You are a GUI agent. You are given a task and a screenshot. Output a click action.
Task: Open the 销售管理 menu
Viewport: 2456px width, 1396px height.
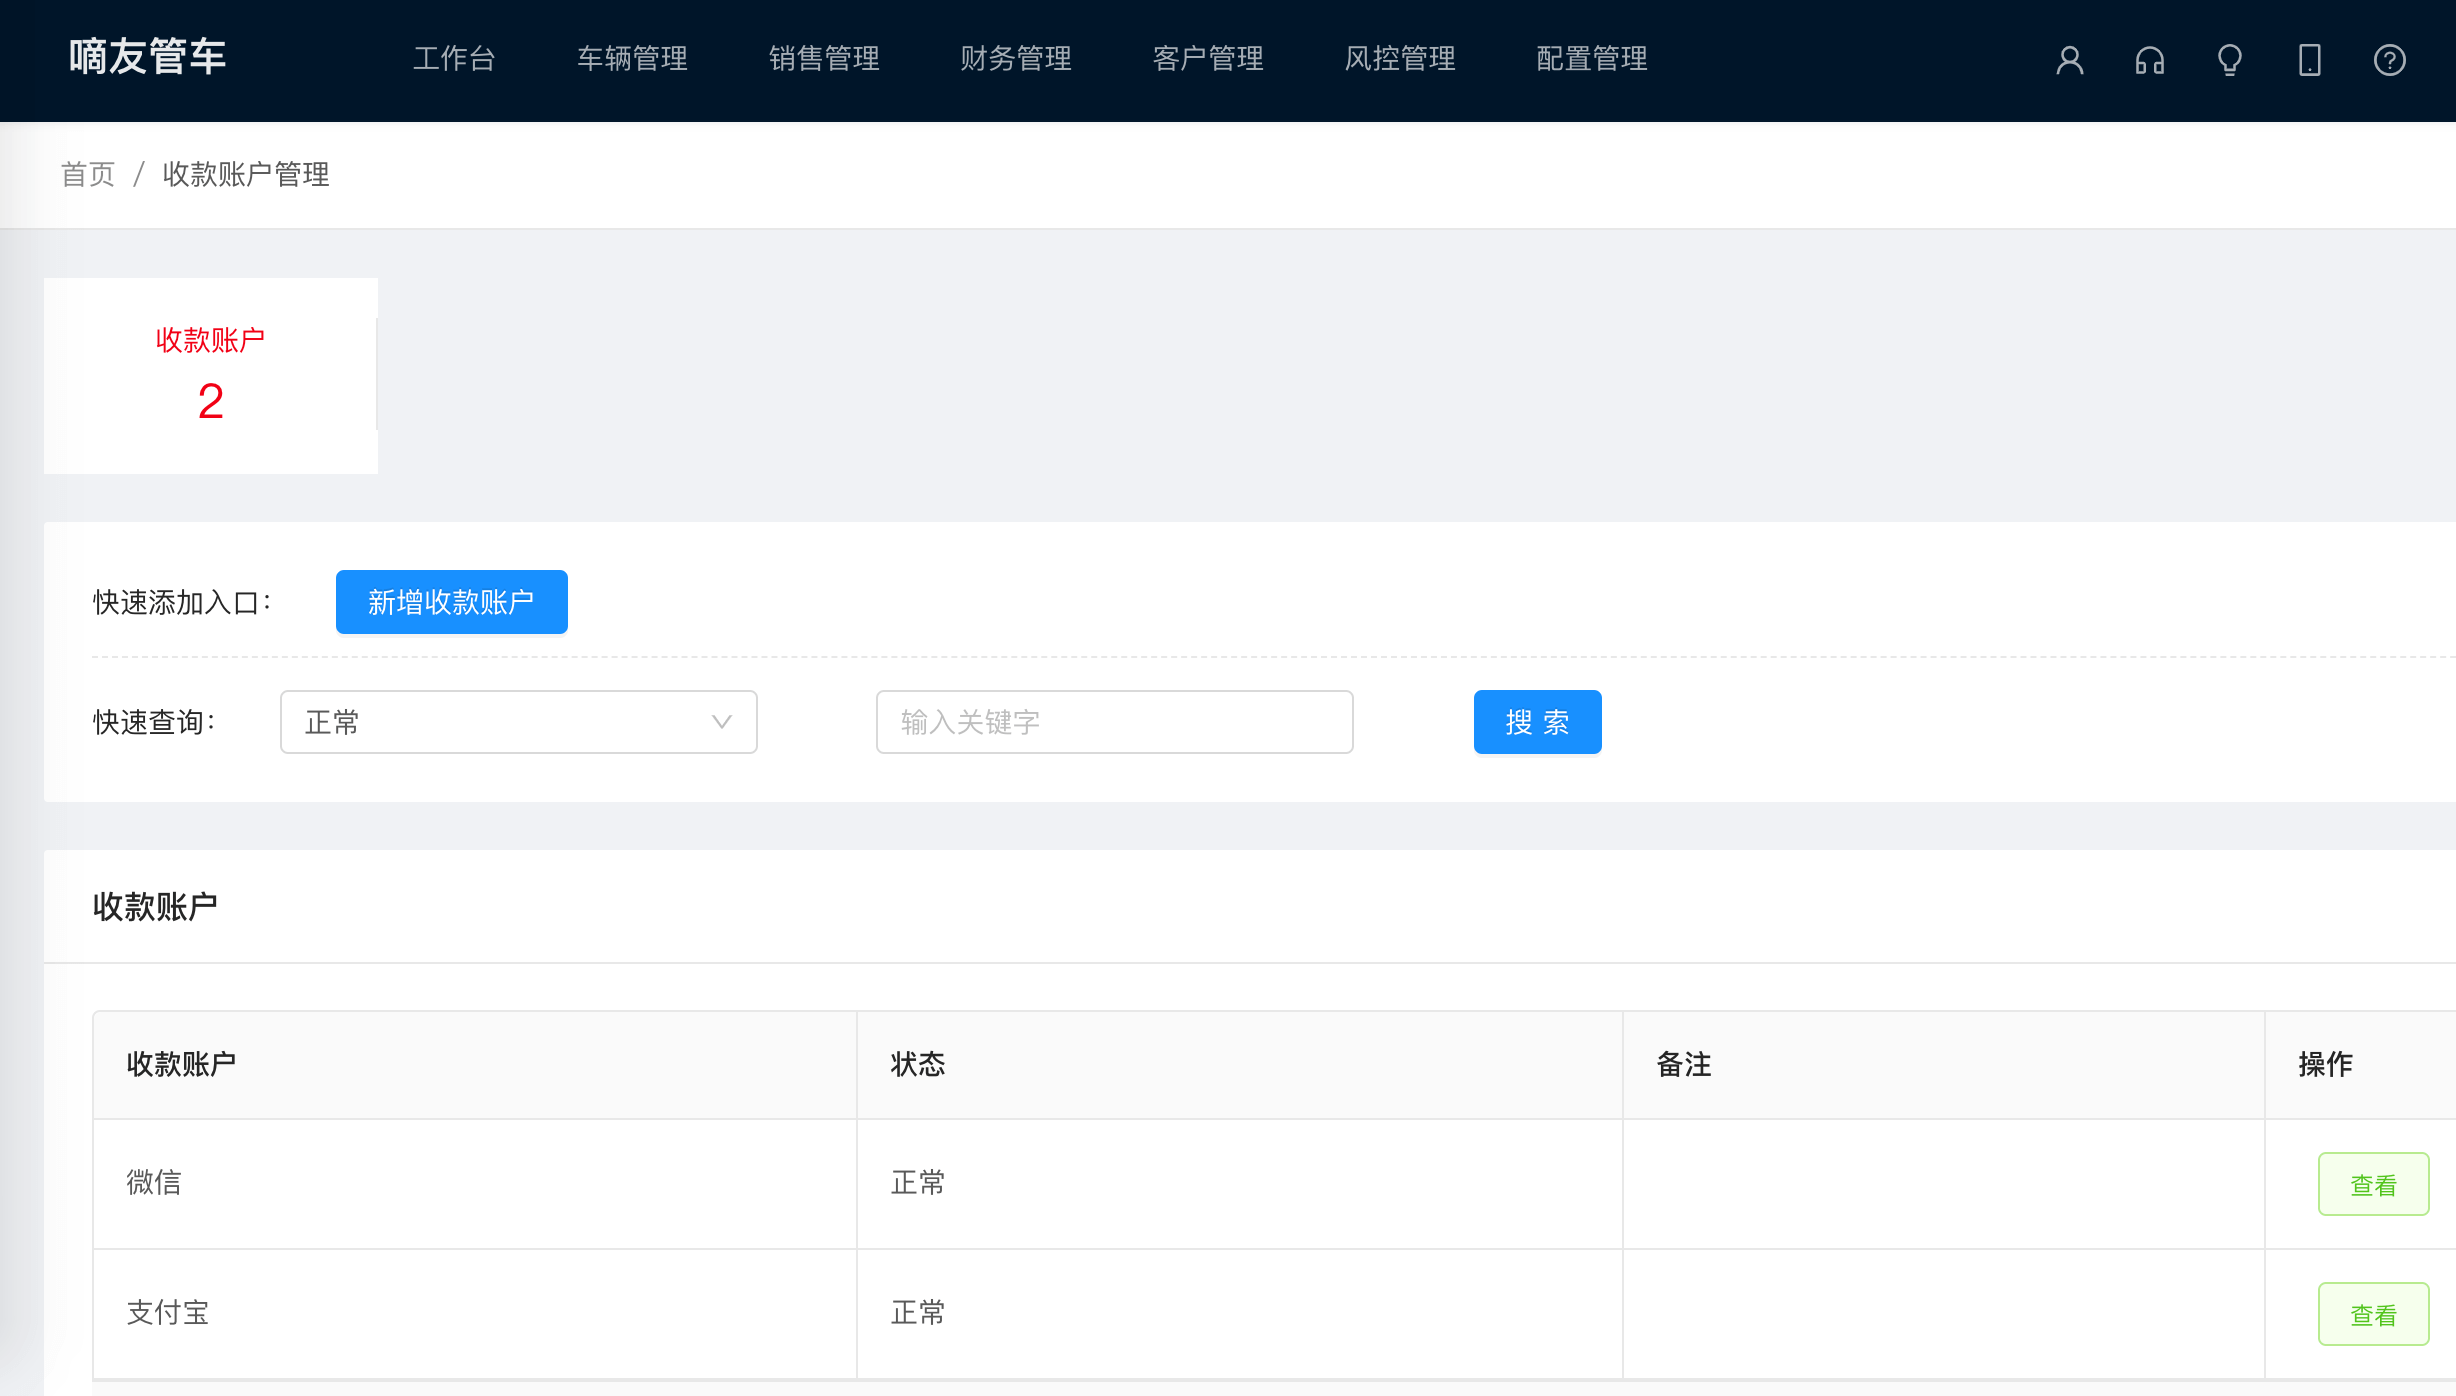(x=824, y=59)
